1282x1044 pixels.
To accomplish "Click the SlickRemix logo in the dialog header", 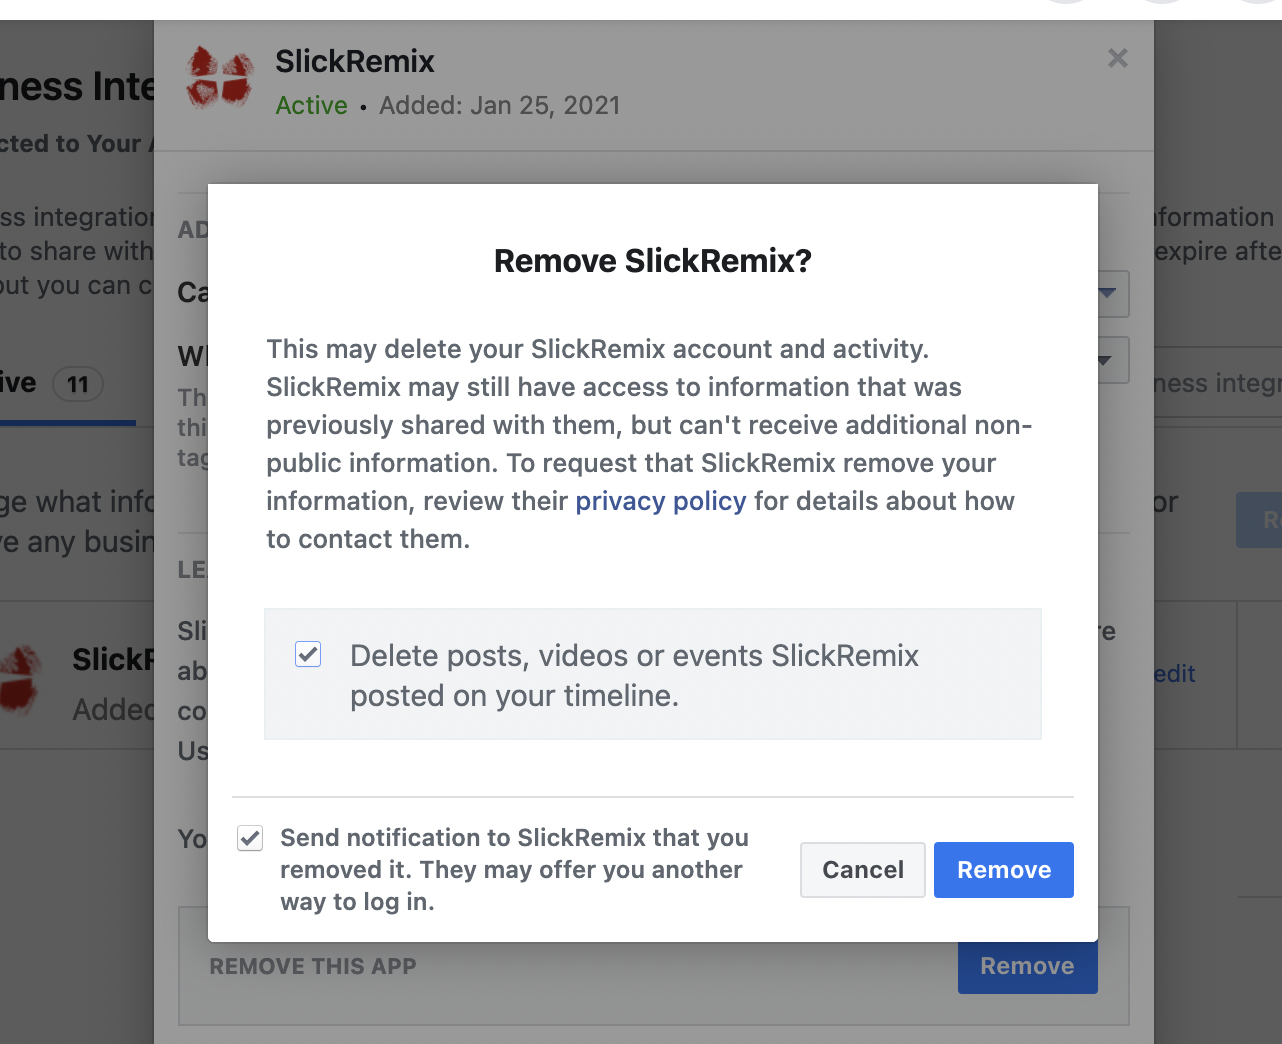I will point(219,78).
